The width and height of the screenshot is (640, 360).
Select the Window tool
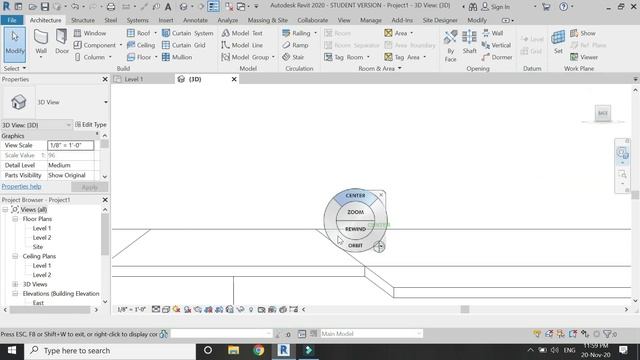(90, 33)
